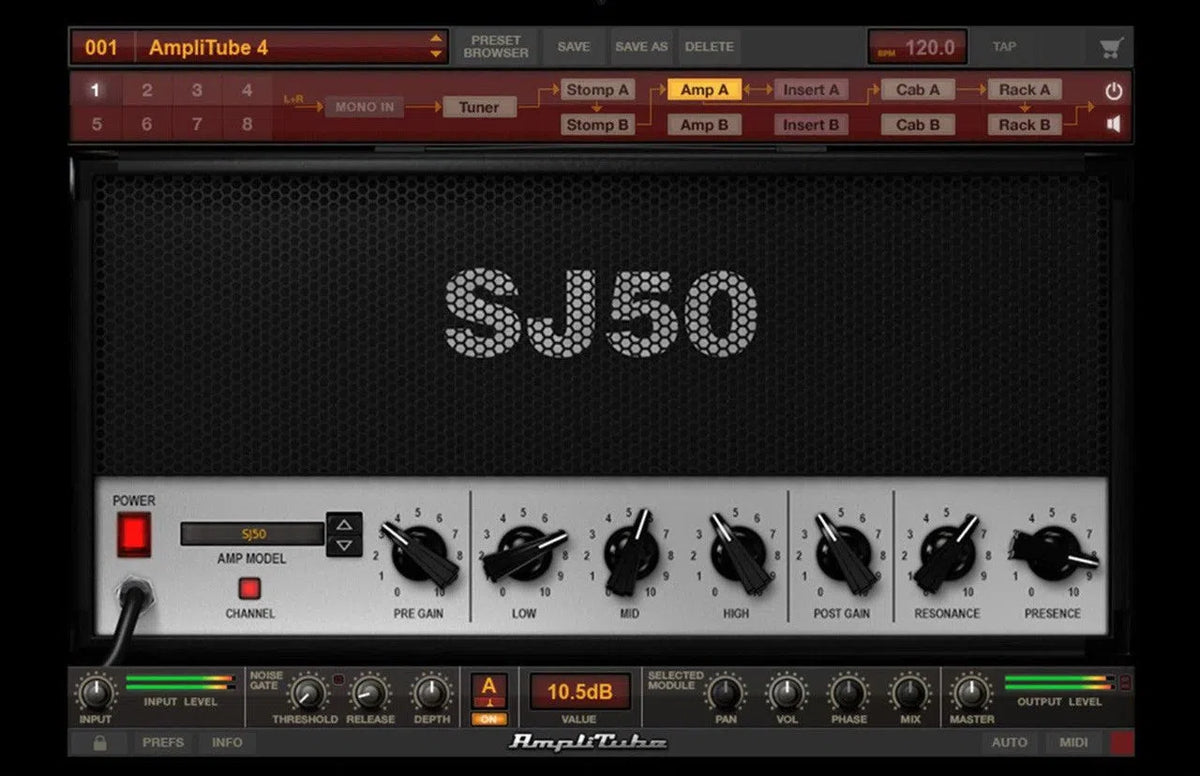Open the Rack A module
The width and height of the screenshot is (1200, 776).
coord(1023,89)
